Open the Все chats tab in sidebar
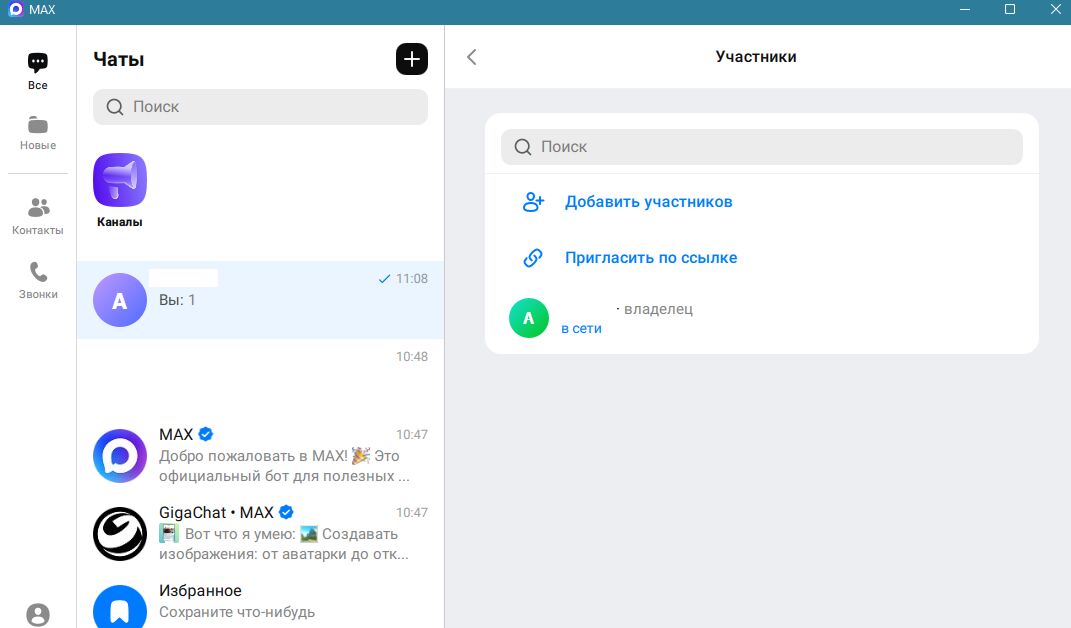This screenshot has width=1071, height=628. [38, 71]
